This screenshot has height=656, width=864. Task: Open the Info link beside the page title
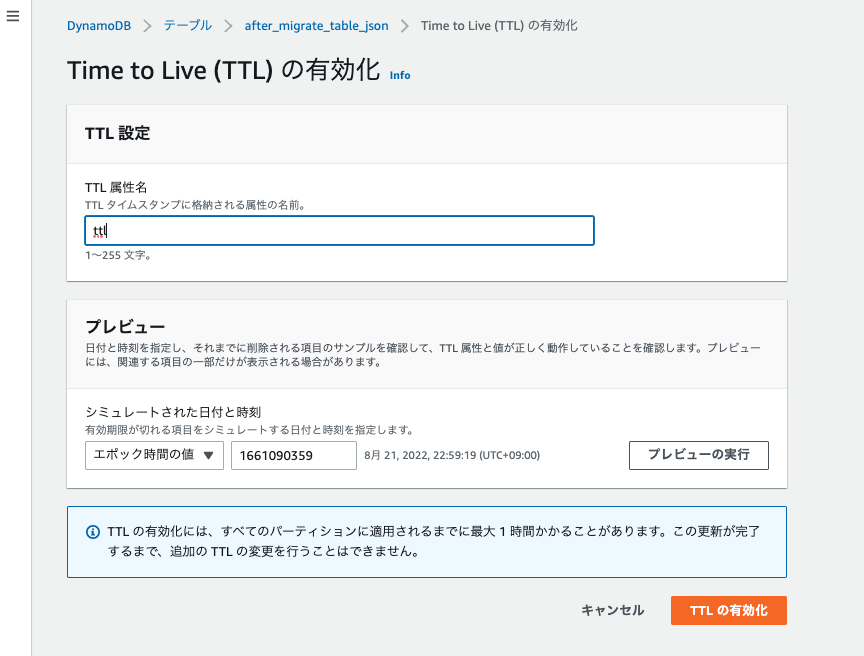click(x=400, y=75)
